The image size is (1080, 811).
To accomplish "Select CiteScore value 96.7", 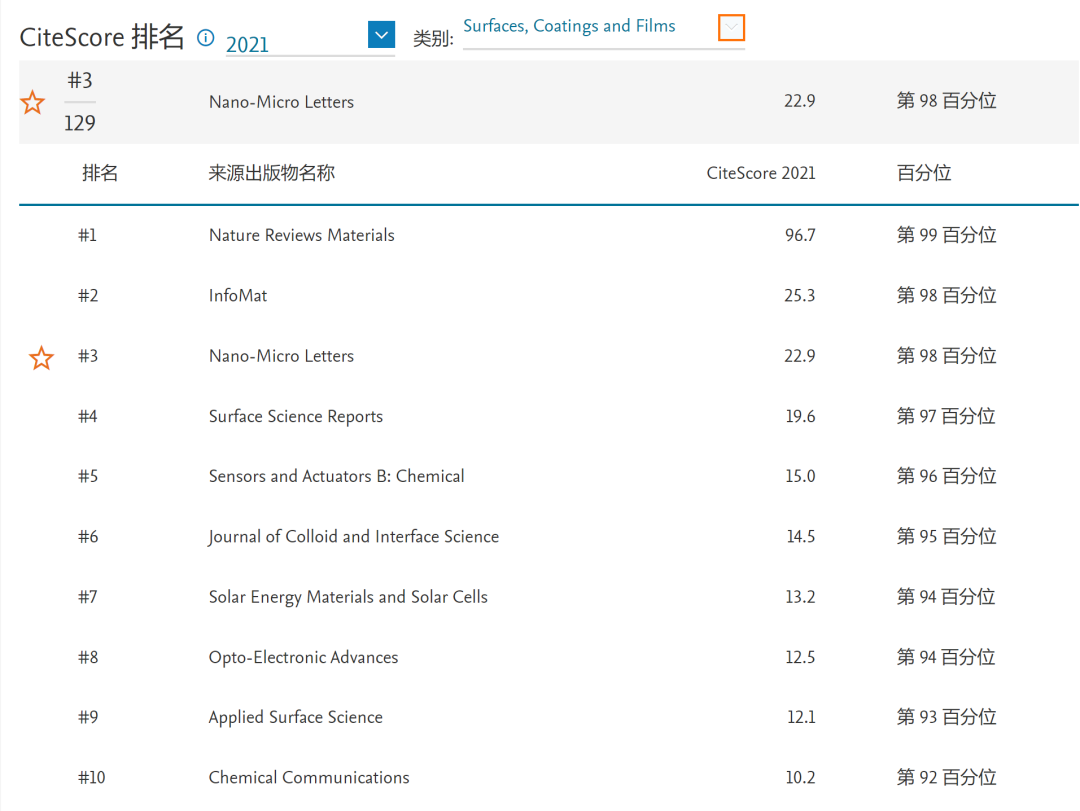I will point(800,235).
